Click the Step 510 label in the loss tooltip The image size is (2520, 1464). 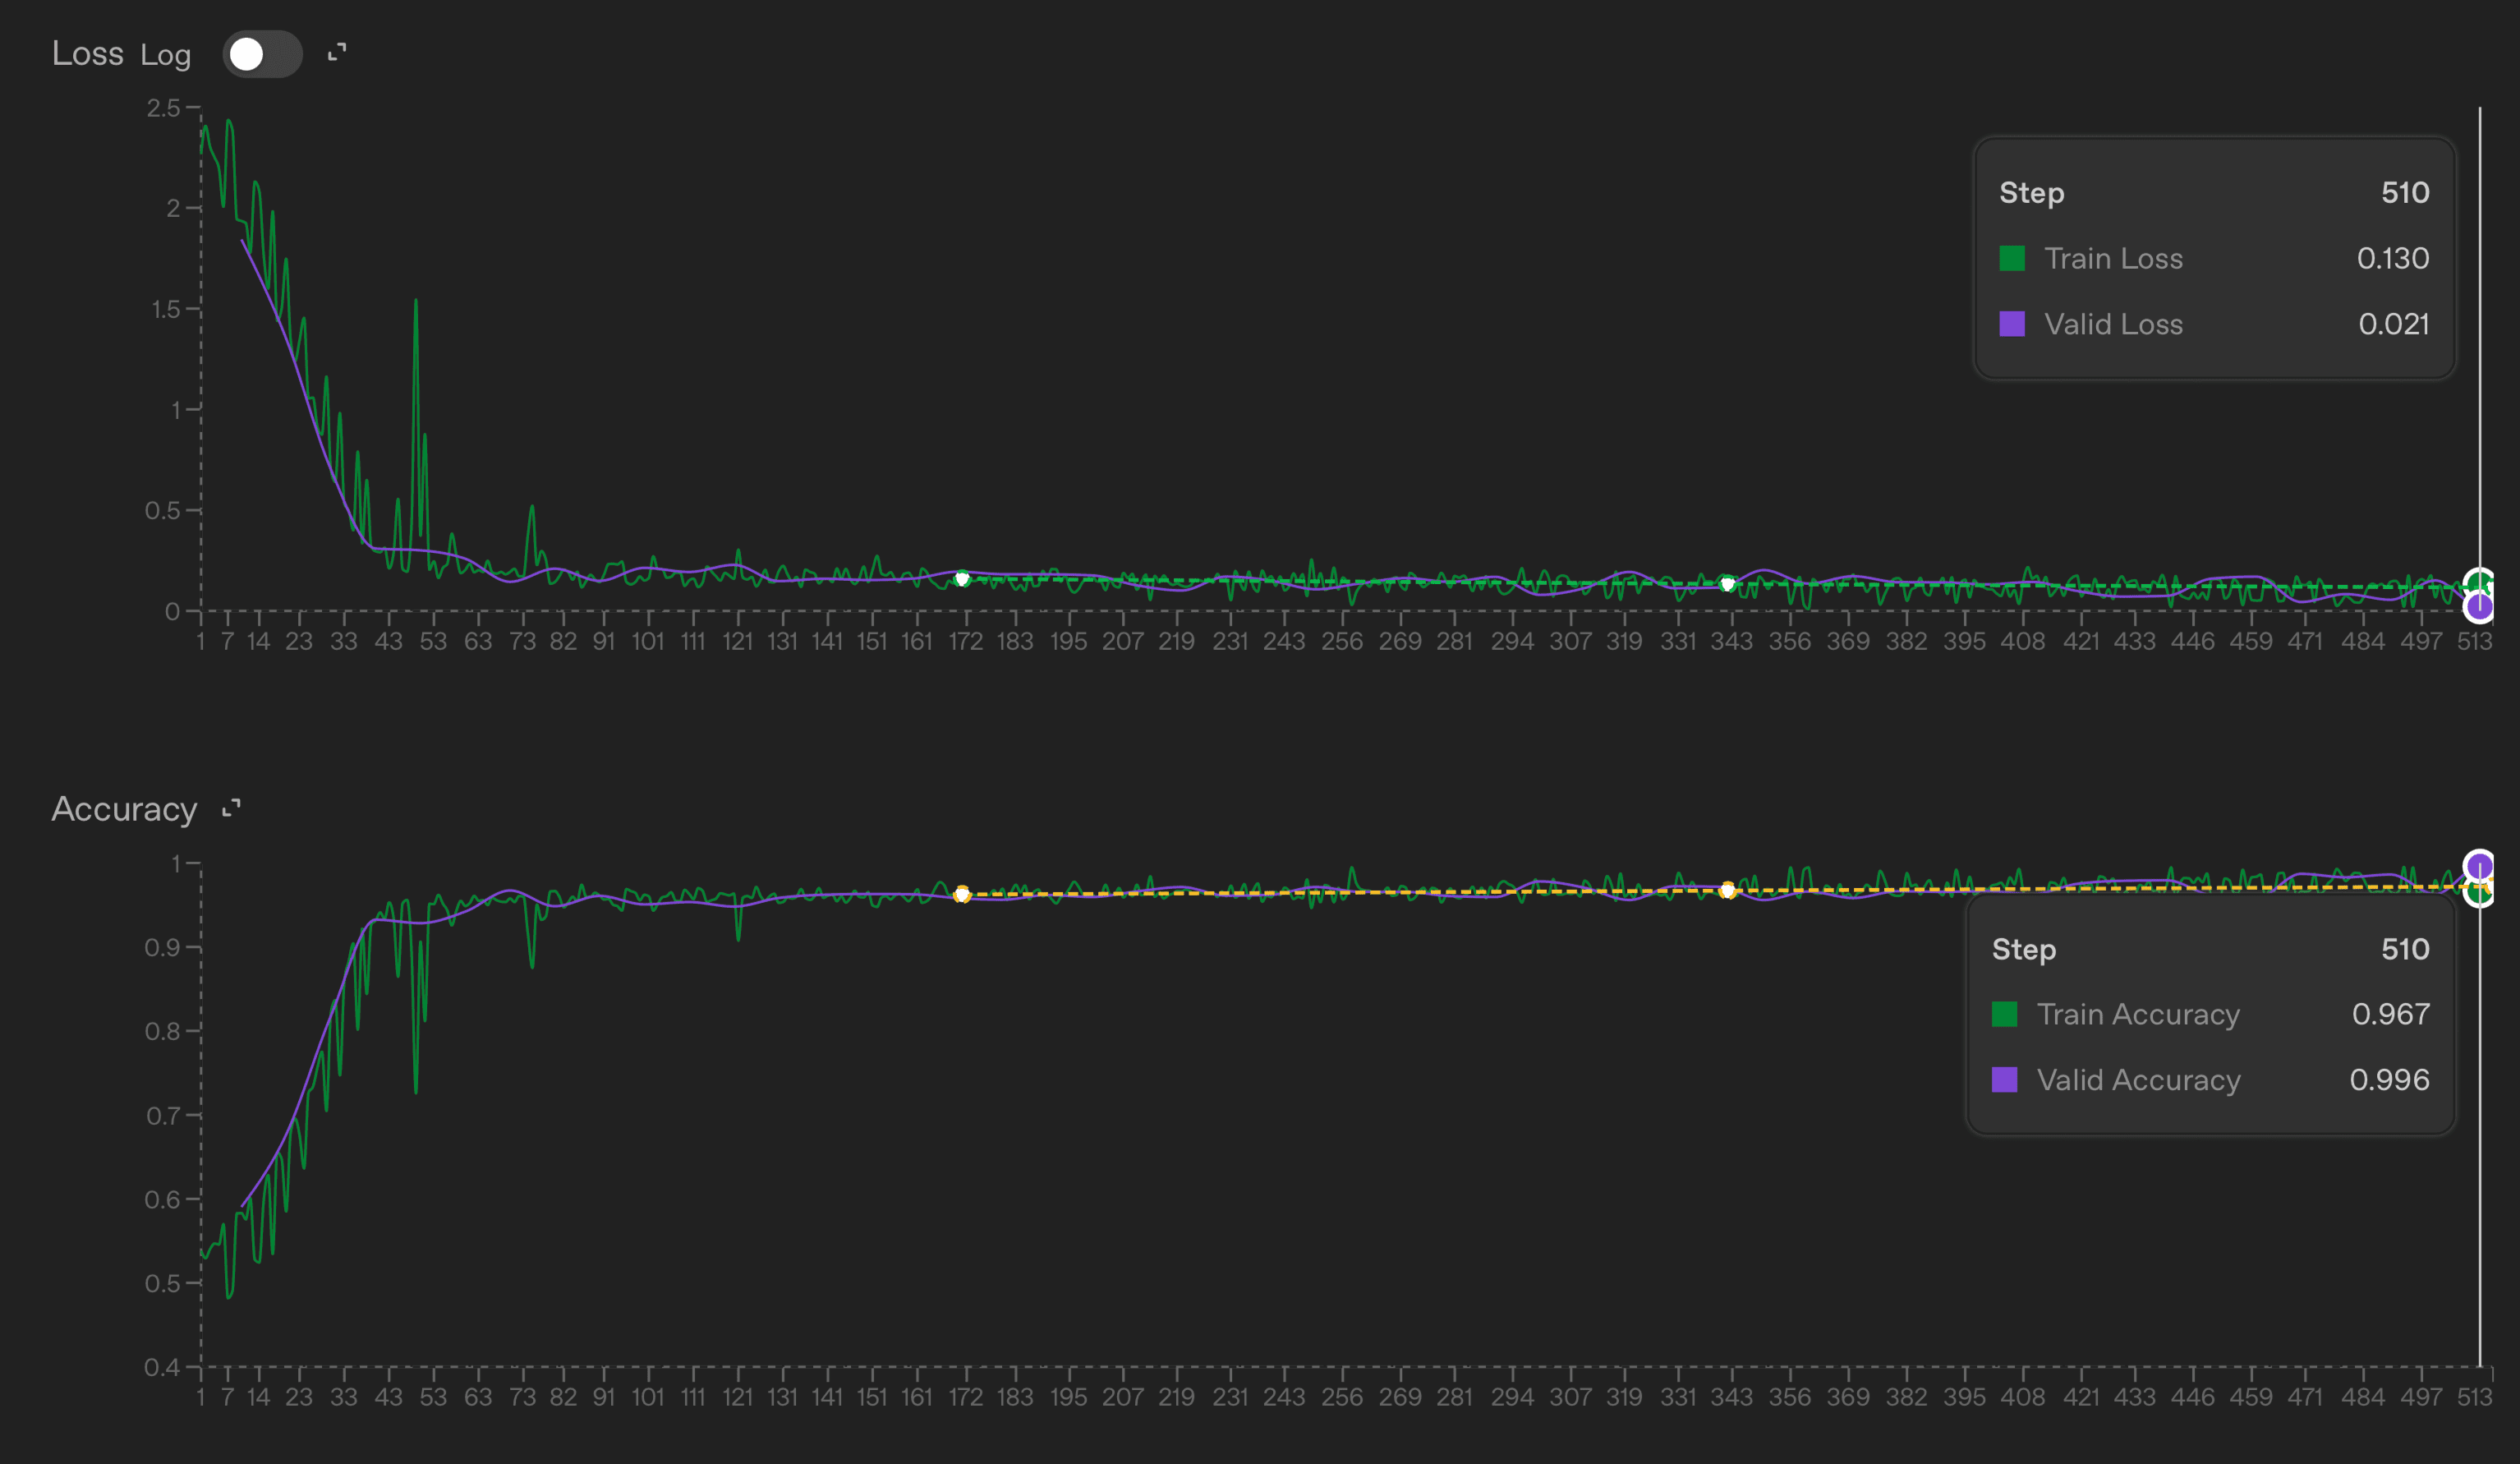pos(2032,192)
